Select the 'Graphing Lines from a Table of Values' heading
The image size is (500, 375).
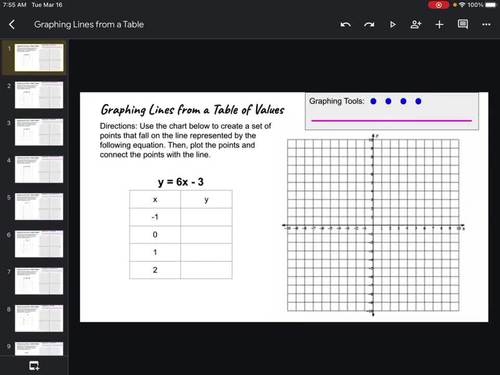193,110
